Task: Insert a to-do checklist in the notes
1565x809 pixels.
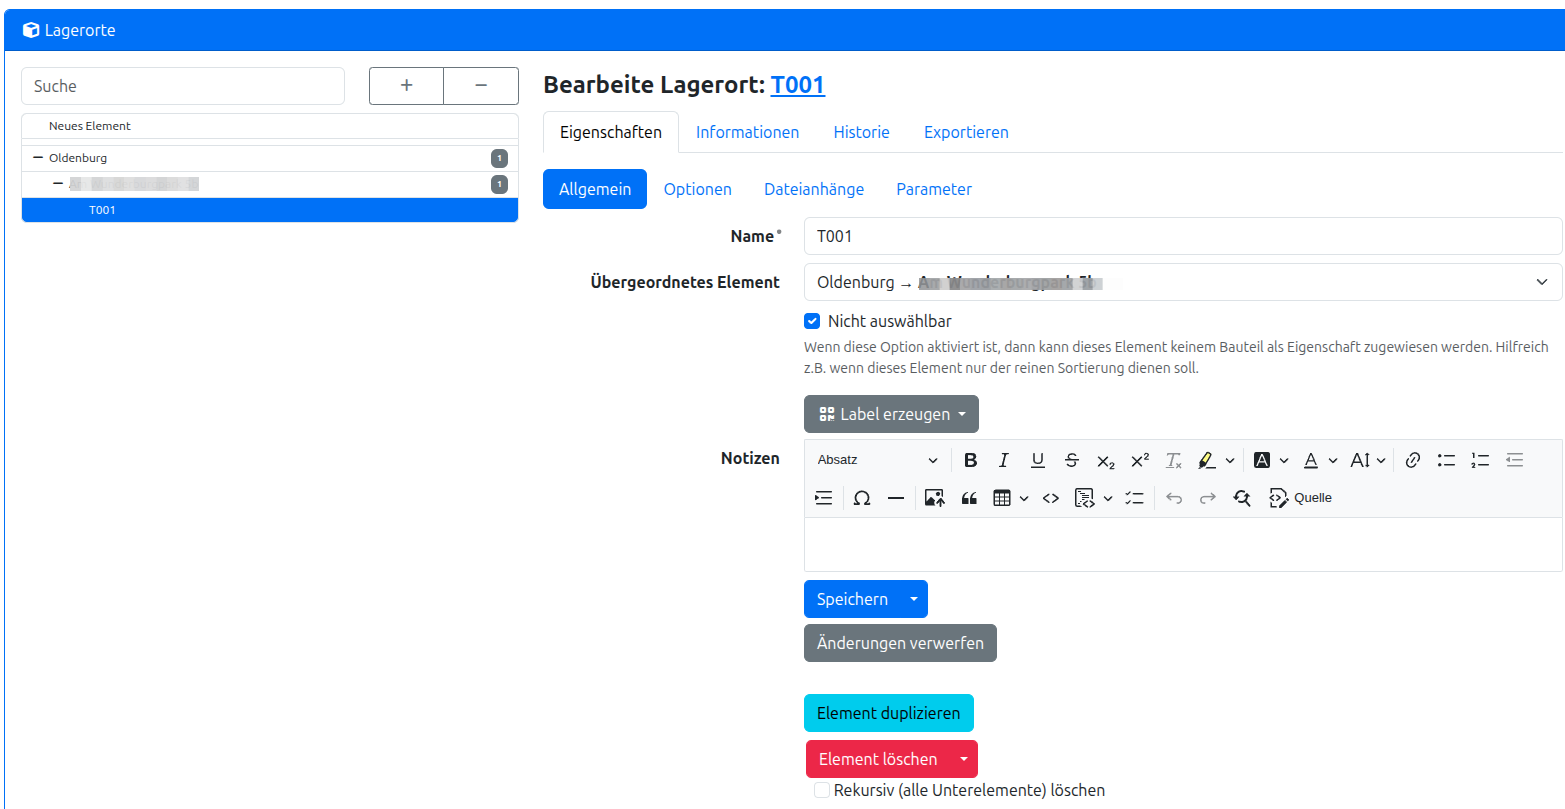Action: coord(1134,498)
